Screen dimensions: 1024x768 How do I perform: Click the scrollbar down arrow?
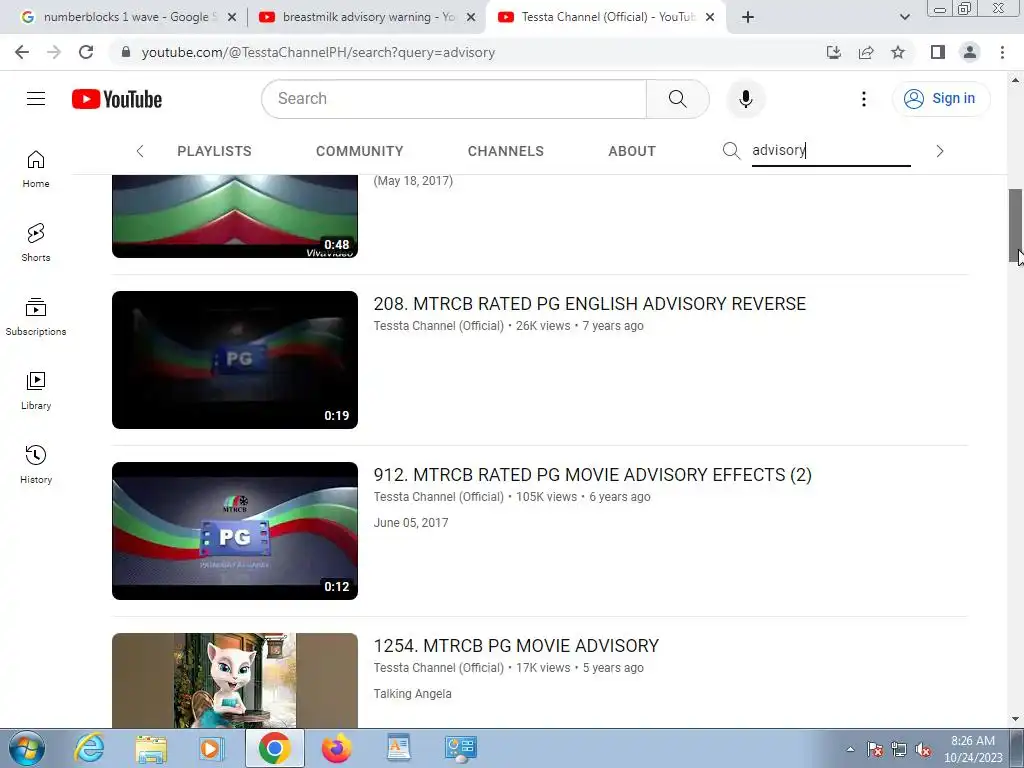pos(1016,720)
